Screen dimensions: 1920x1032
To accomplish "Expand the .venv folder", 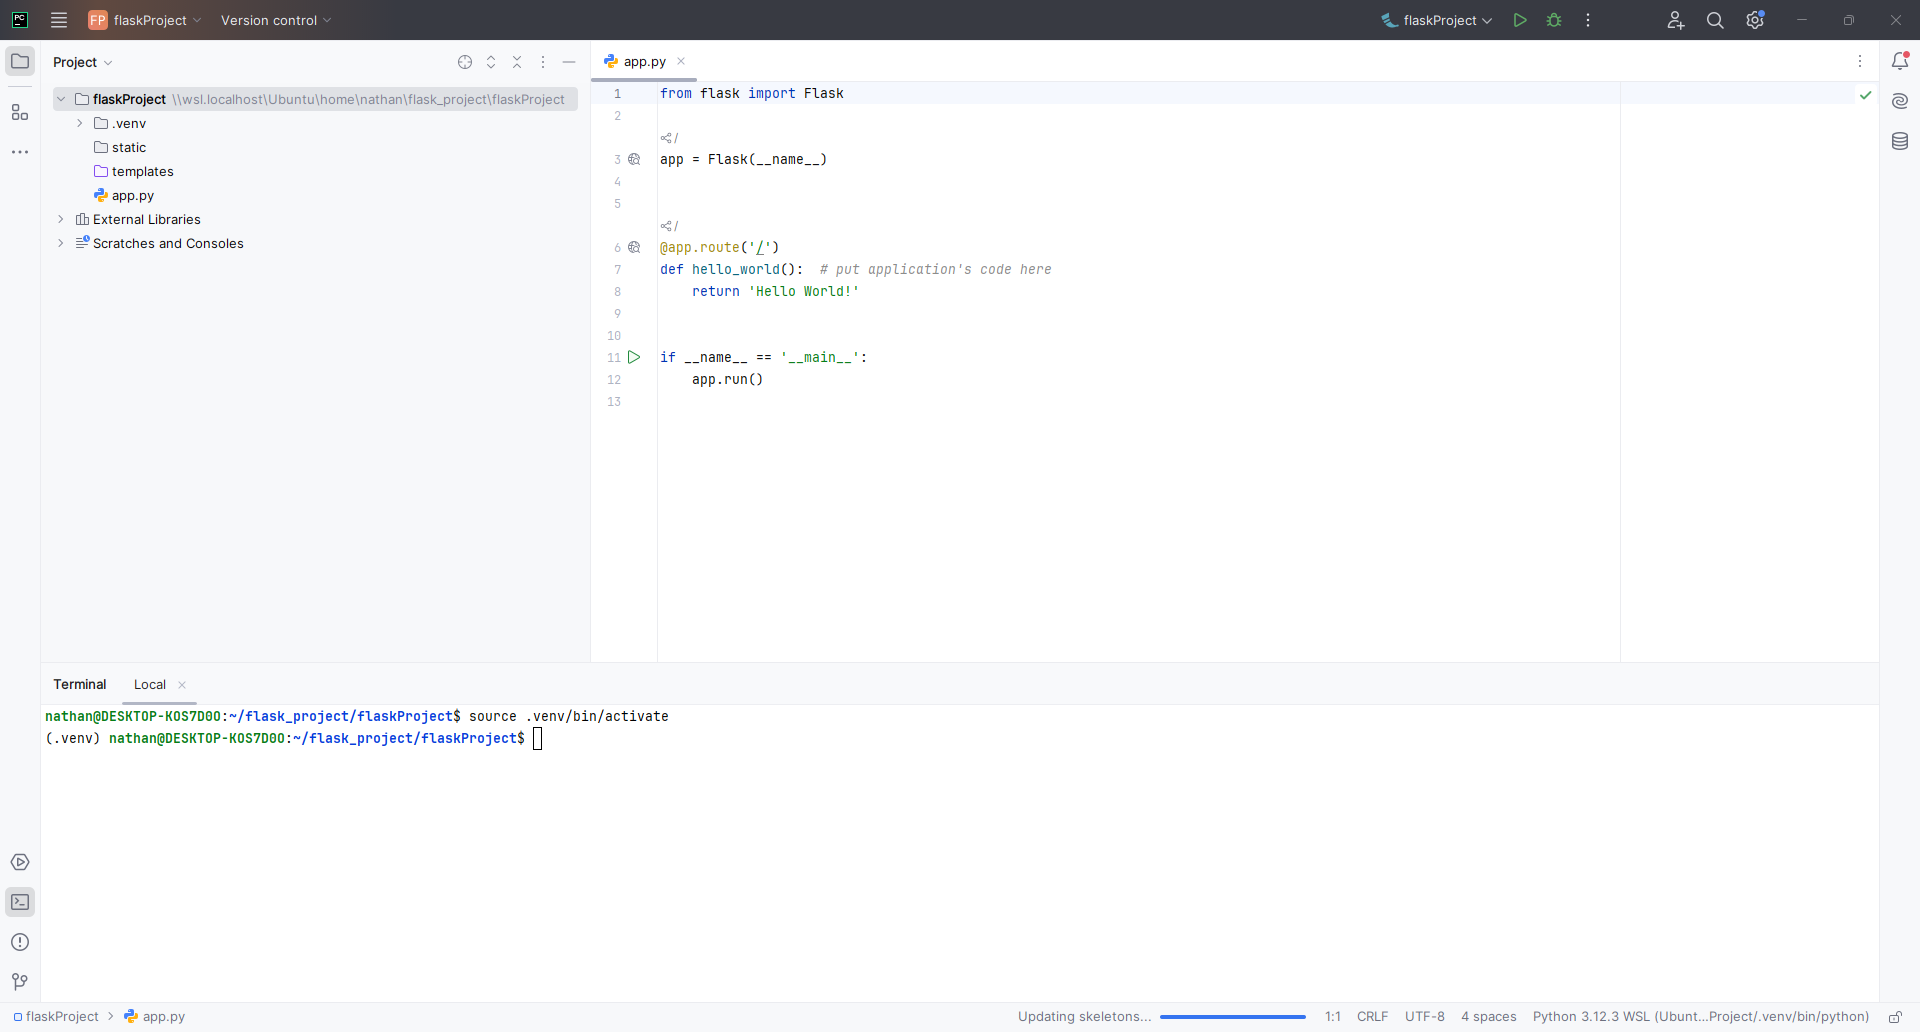I will pyautogui.click(x=80, y=123).
